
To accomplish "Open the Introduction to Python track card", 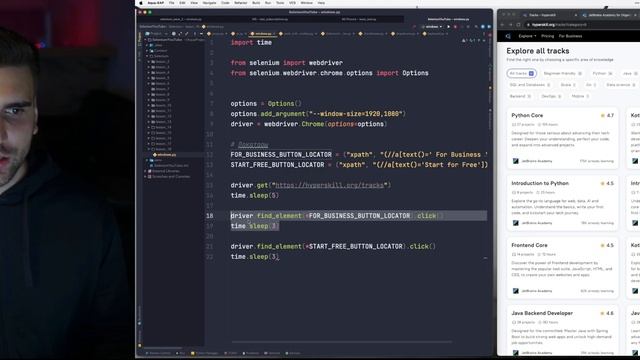I will click(x=562, y=203).
